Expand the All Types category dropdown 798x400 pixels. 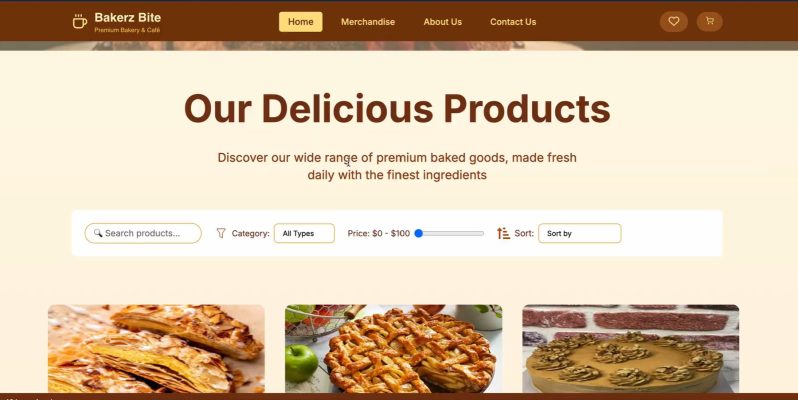(304, 233)
